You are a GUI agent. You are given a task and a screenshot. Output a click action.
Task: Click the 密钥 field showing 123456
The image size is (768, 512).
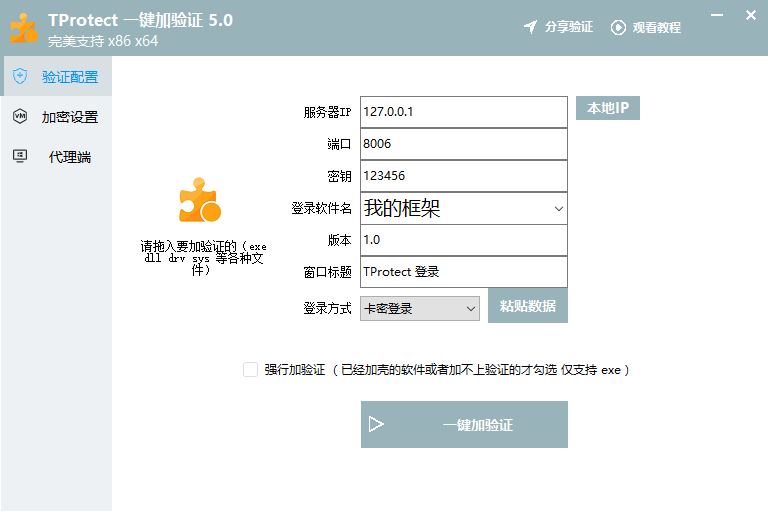(x=464, y=176)
